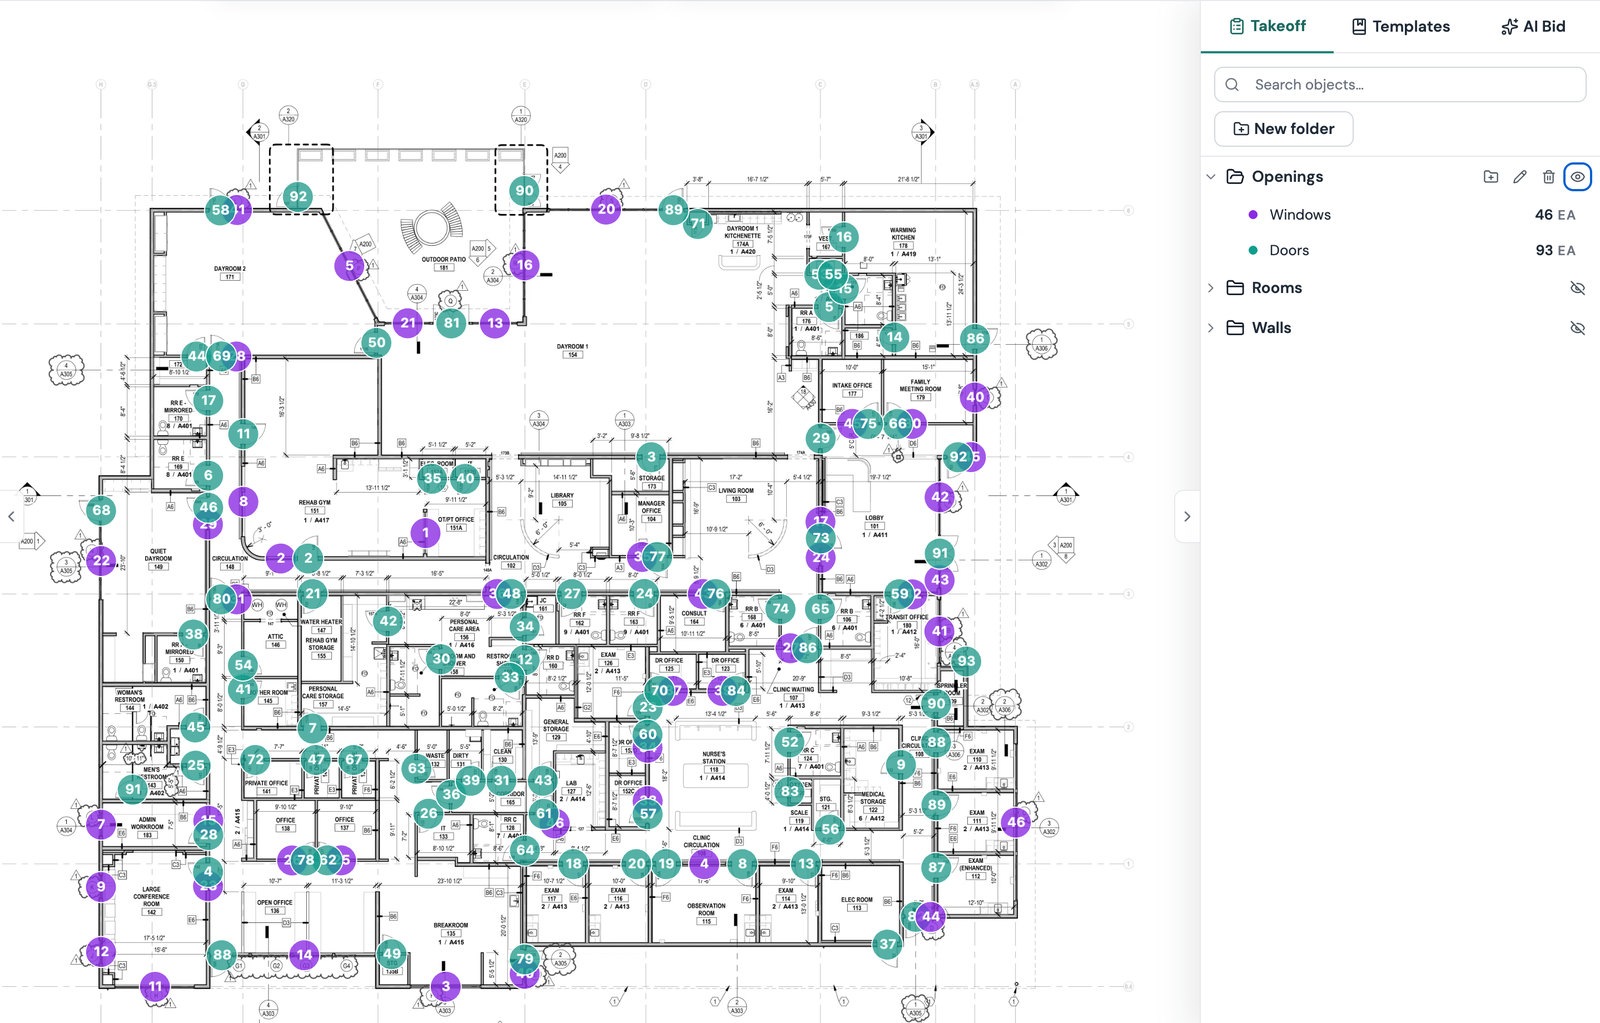Delete the Openings folder
The width and height of the screenshot is (1600, 1023).
point(1549,177)
